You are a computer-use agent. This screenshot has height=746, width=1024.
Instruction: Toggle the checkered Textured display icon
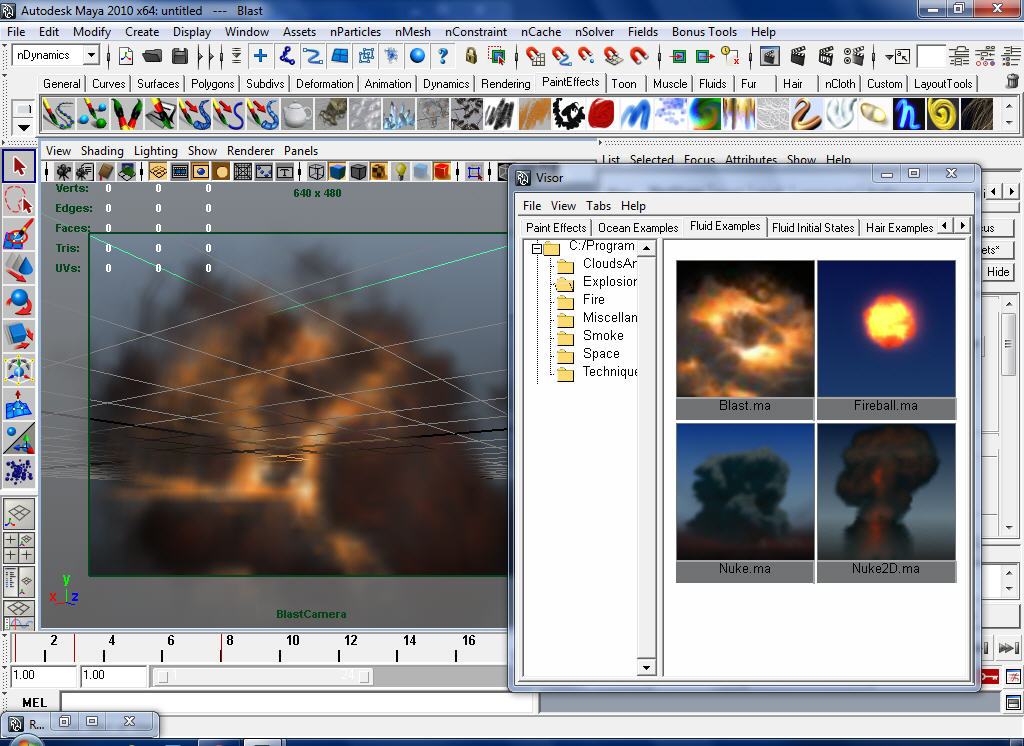pos(379,172)
